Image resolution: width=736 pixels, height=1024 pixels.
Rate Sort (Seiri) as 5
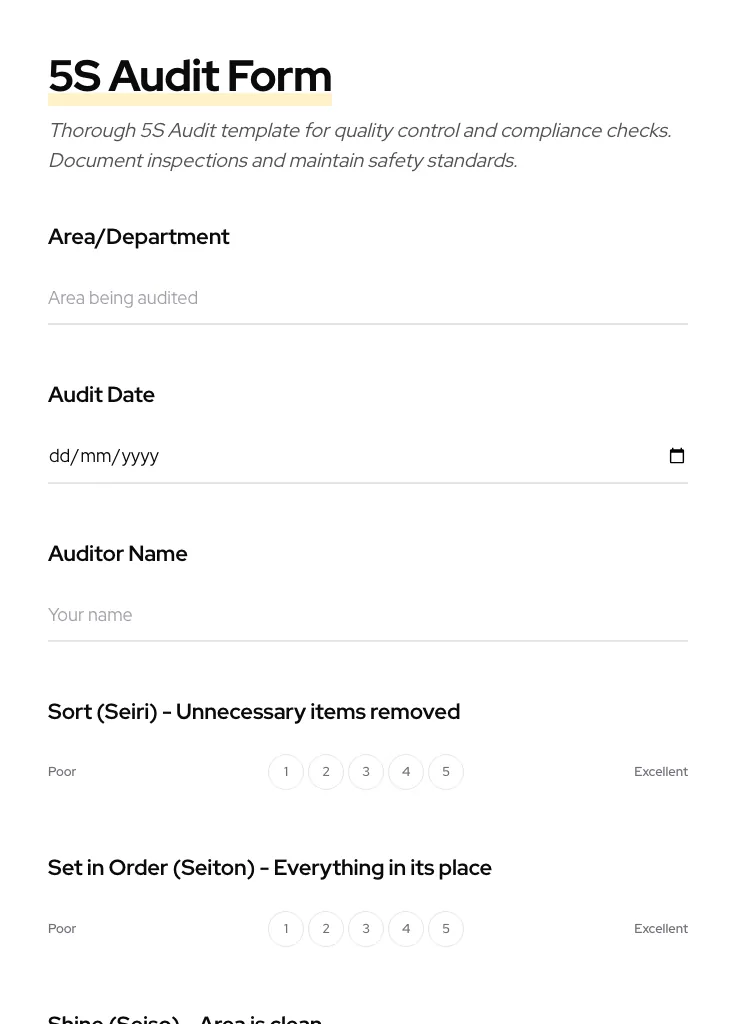(446, 771)
